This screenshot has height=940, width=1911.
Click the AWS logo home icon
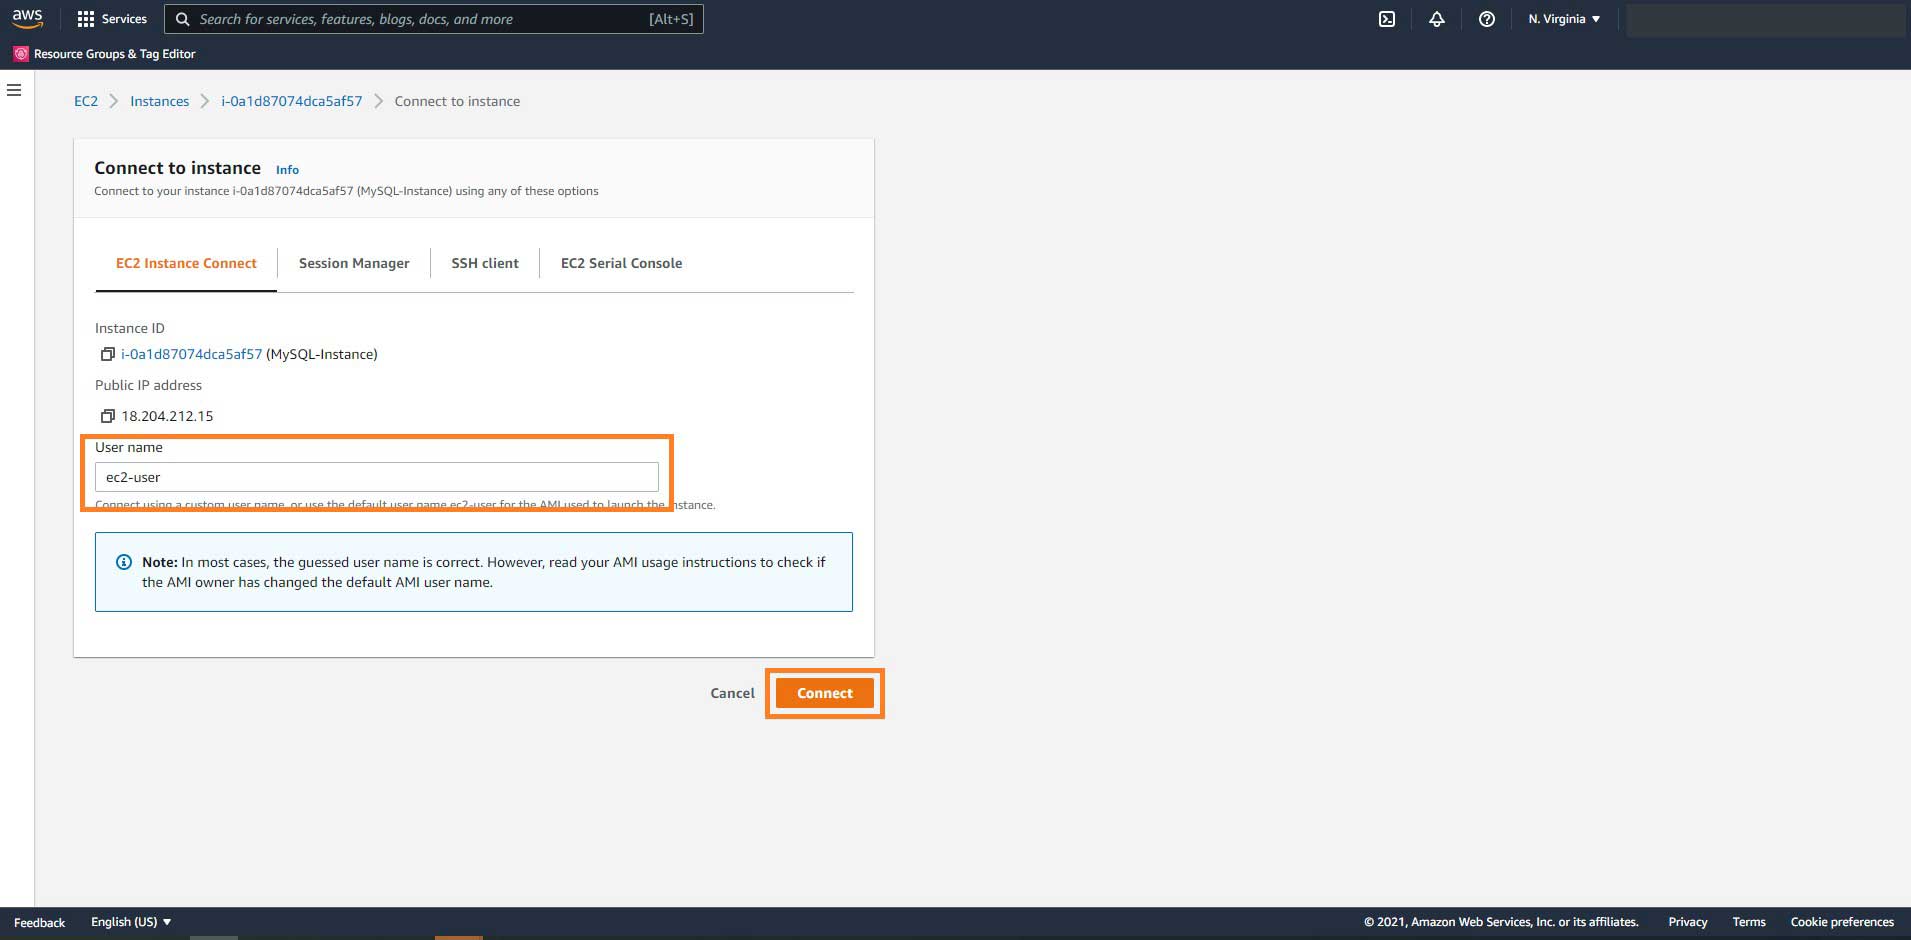pyautogui.click(x=27, y=19)
